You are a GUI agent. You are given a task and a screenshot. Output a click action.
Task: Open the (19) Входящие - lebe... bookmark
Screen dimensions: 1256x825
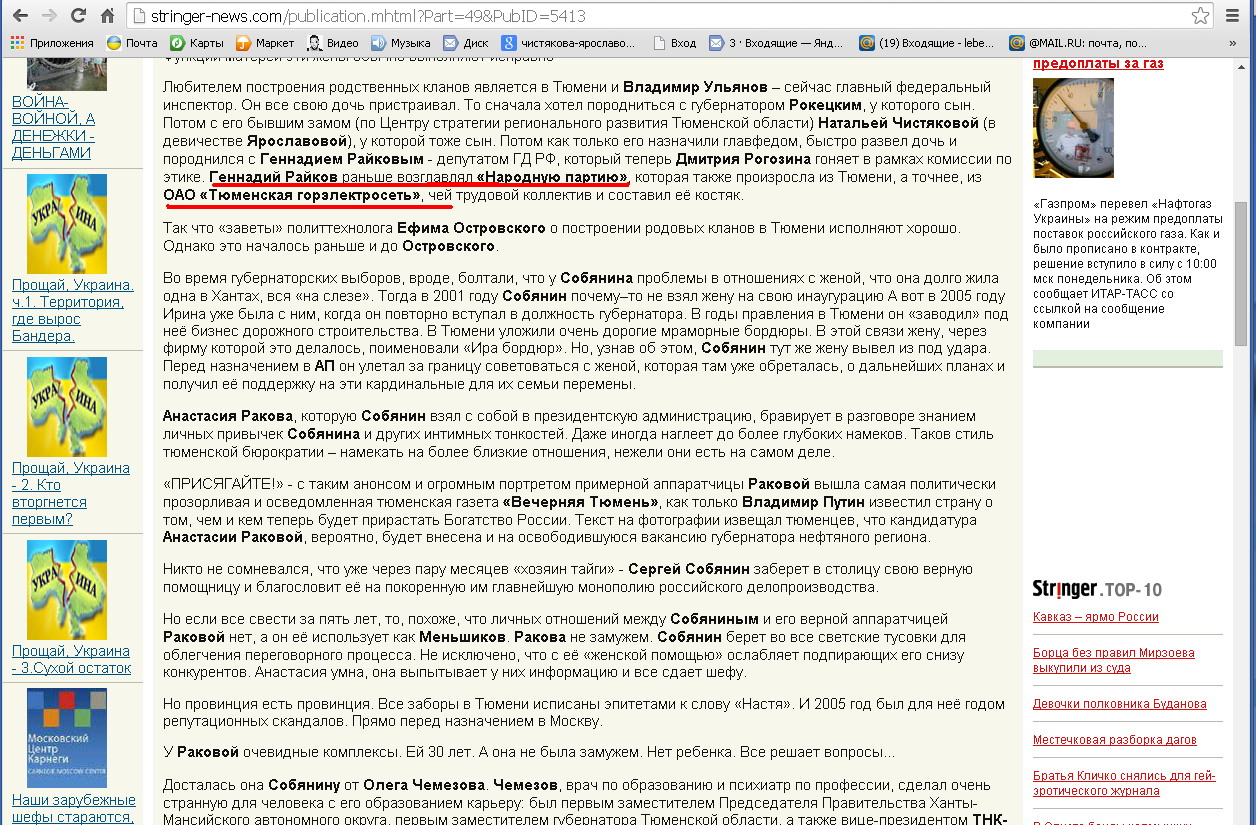[927, 43]
